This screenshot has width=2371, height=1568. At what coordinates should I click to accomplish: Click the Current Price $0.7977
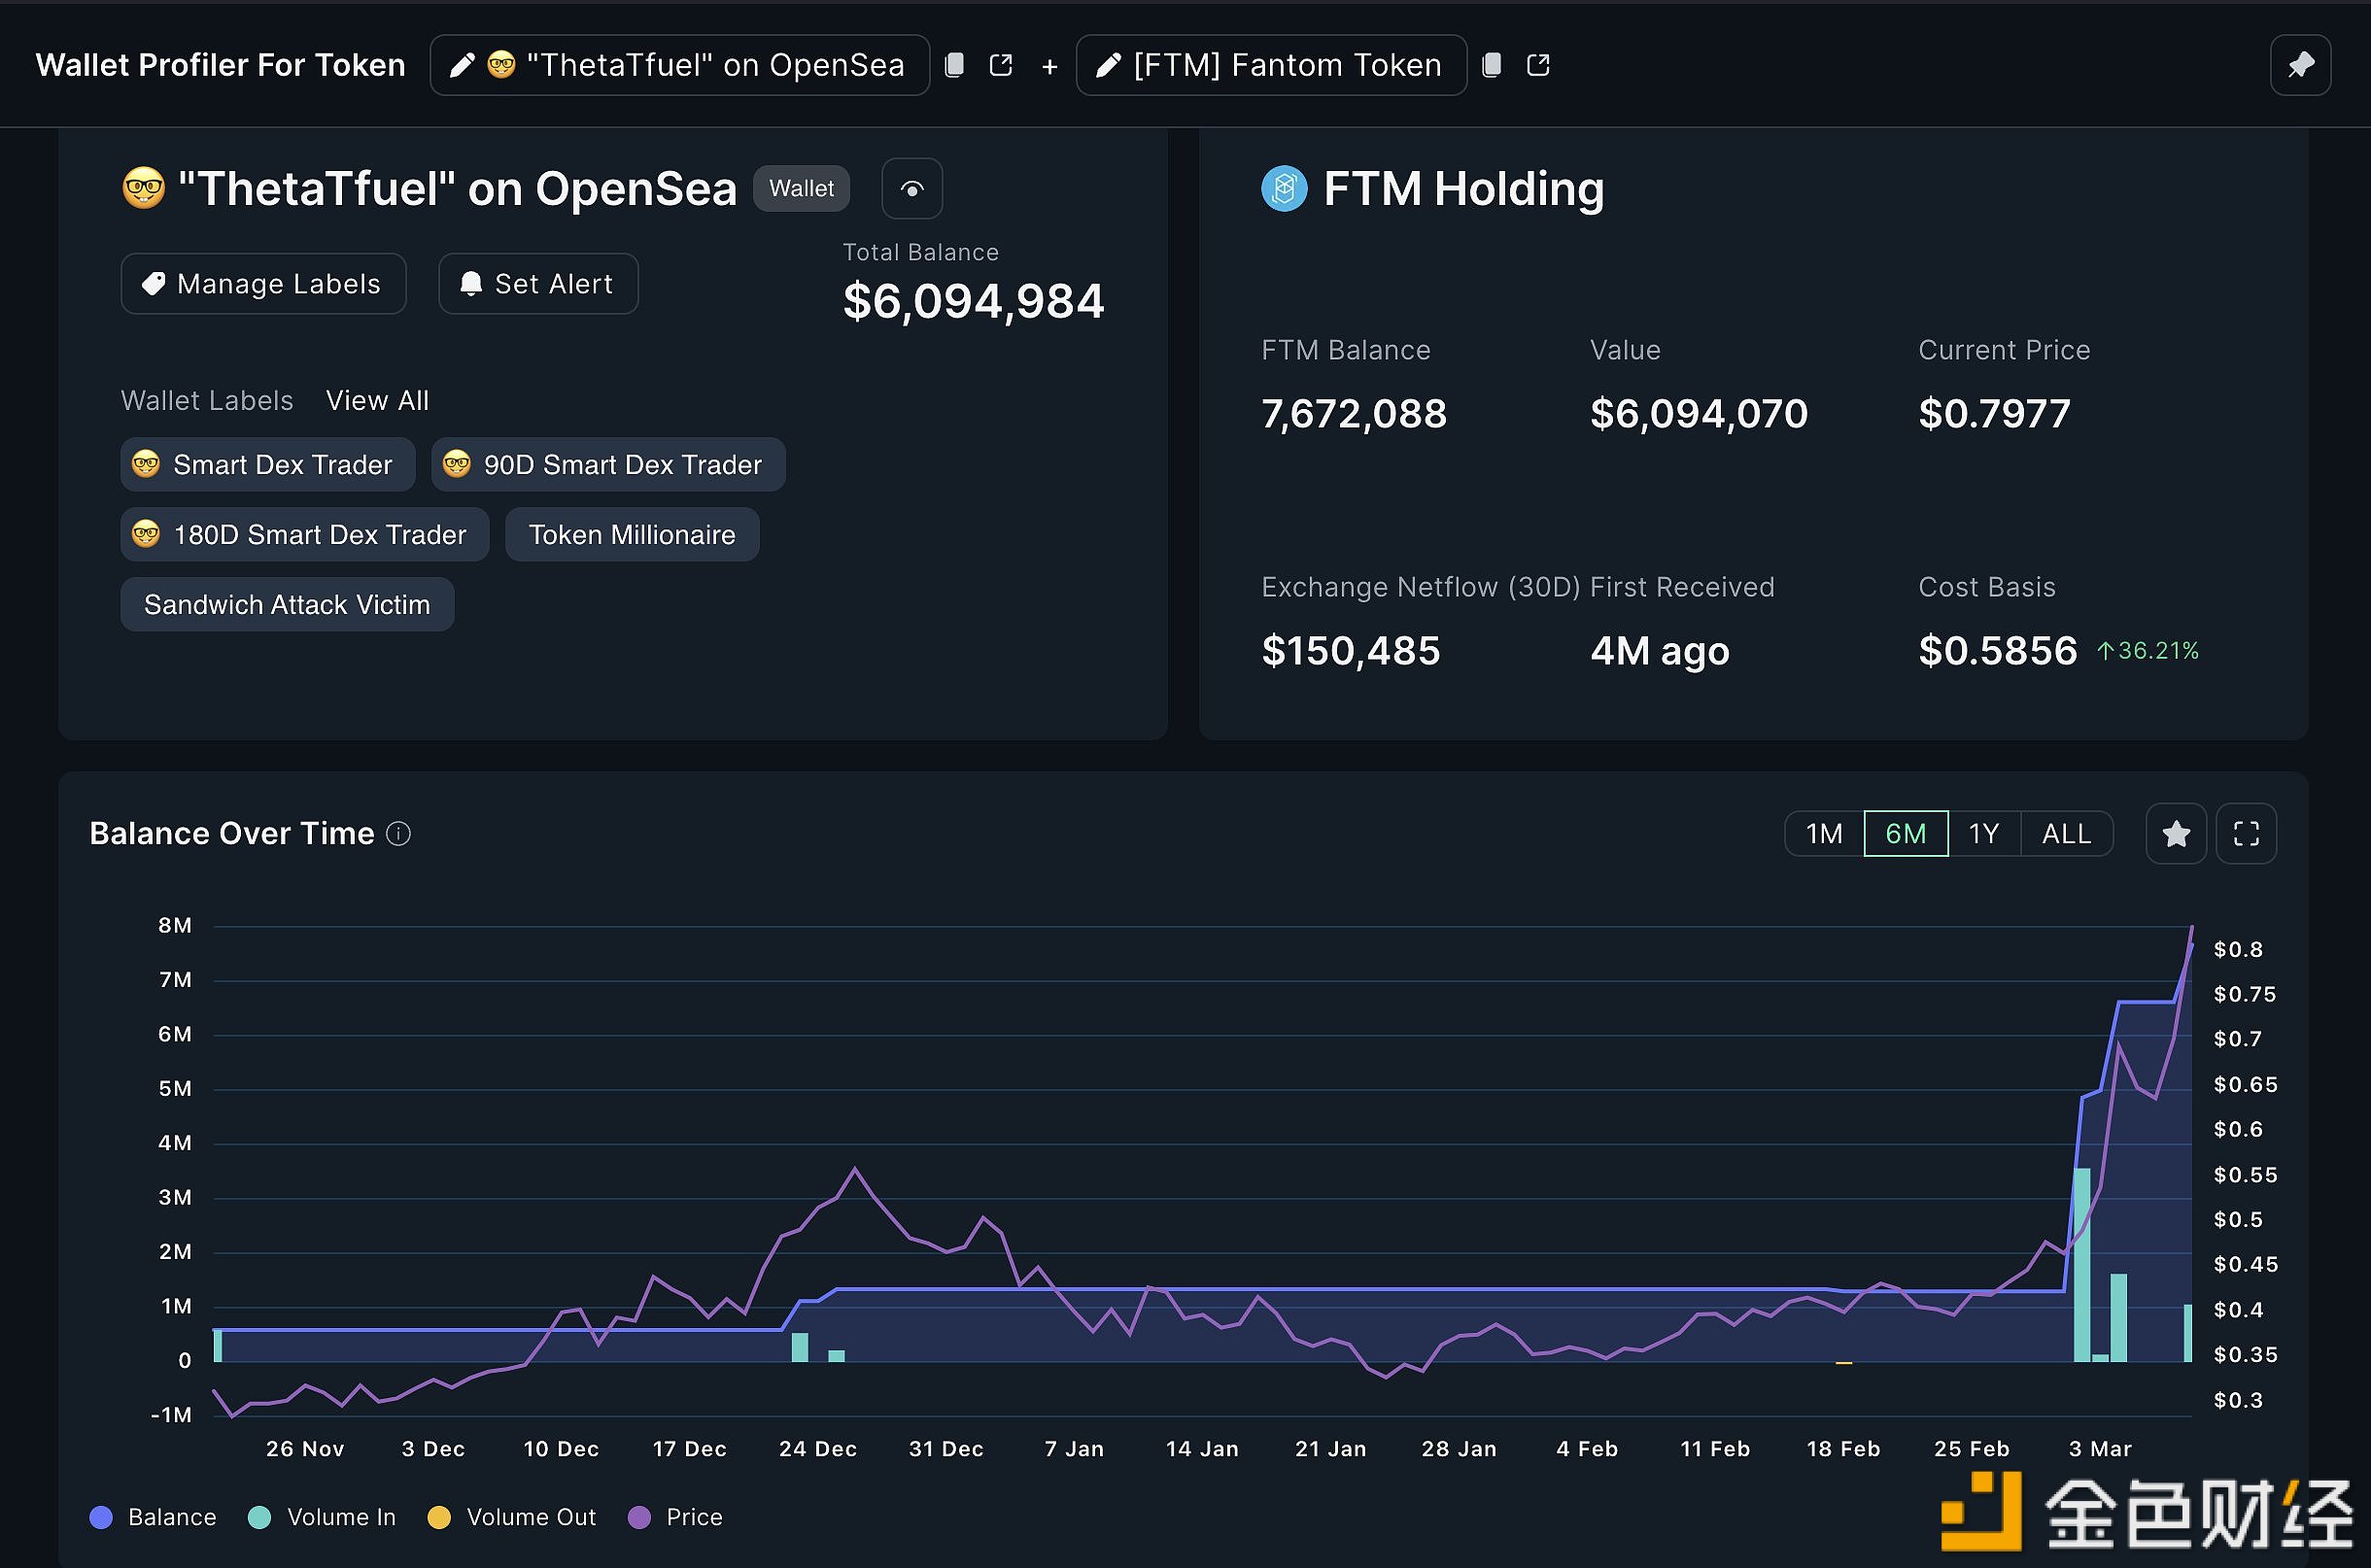point(1994,413)
